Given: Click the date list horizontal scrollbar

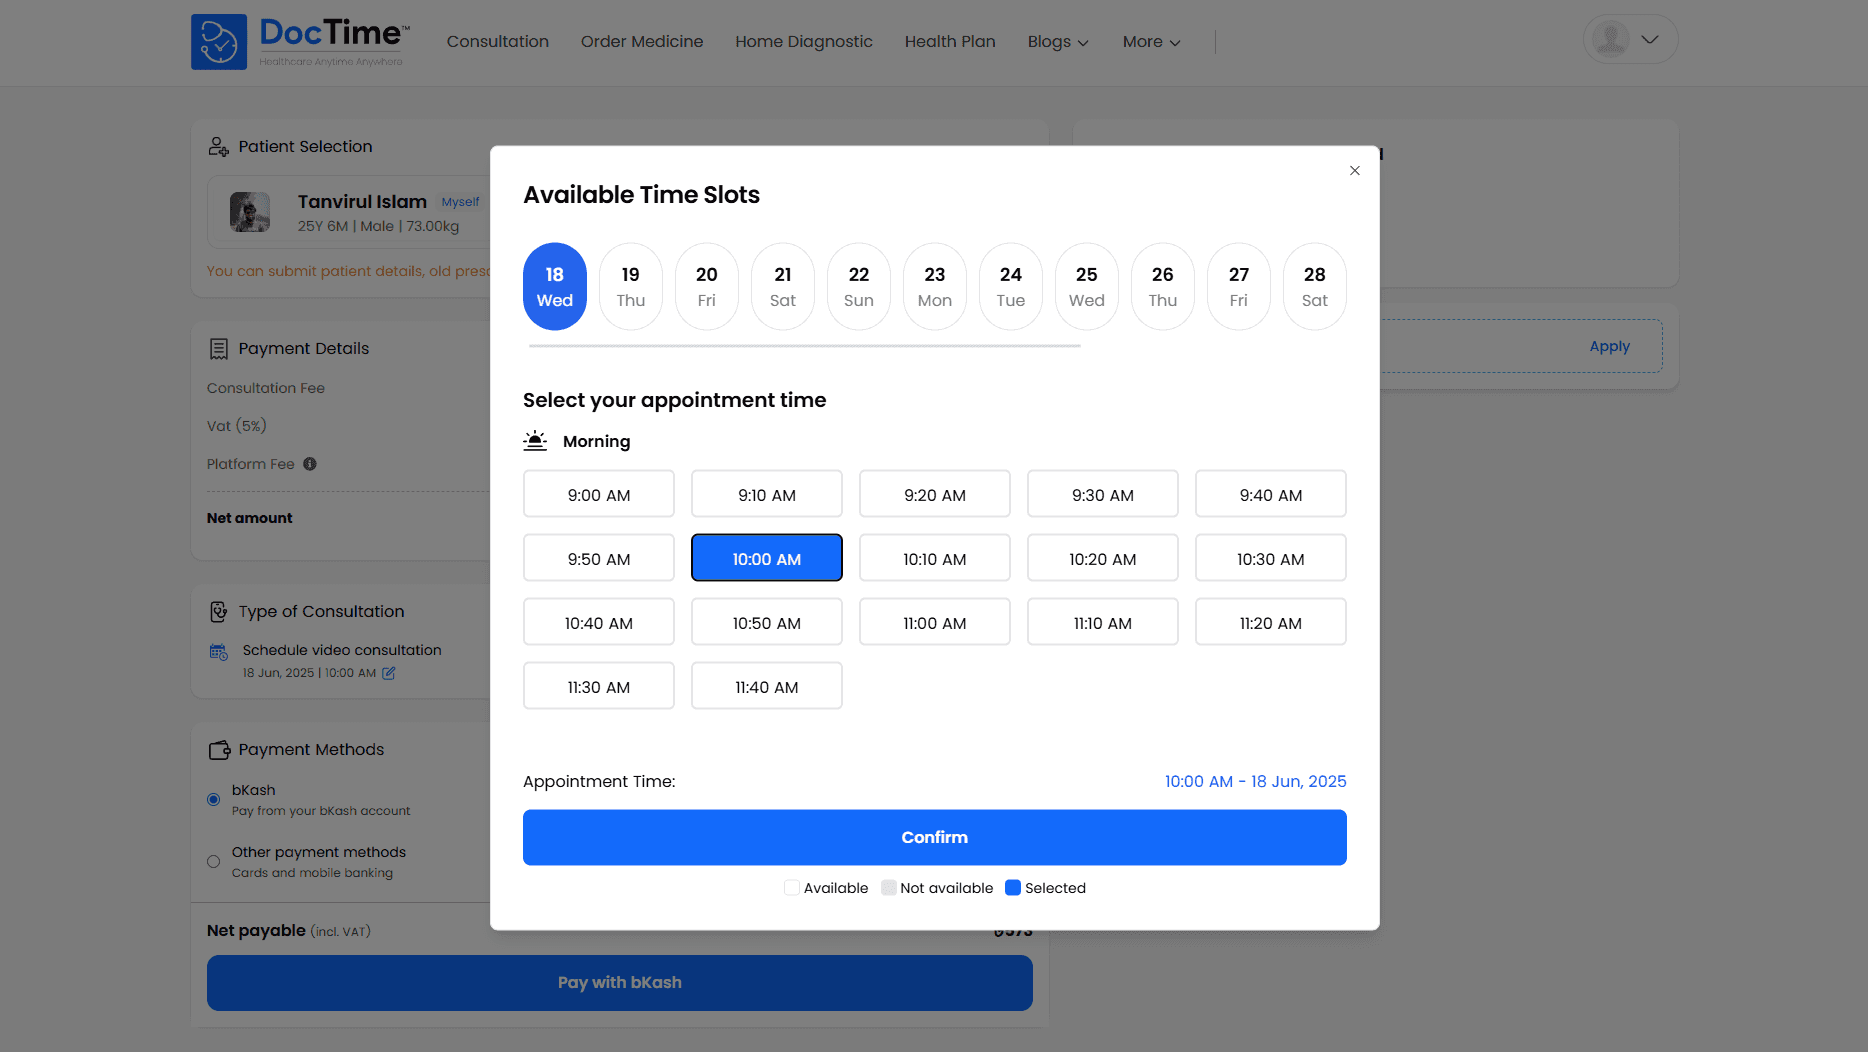Looking at the screenshot, I should (804, 346).
